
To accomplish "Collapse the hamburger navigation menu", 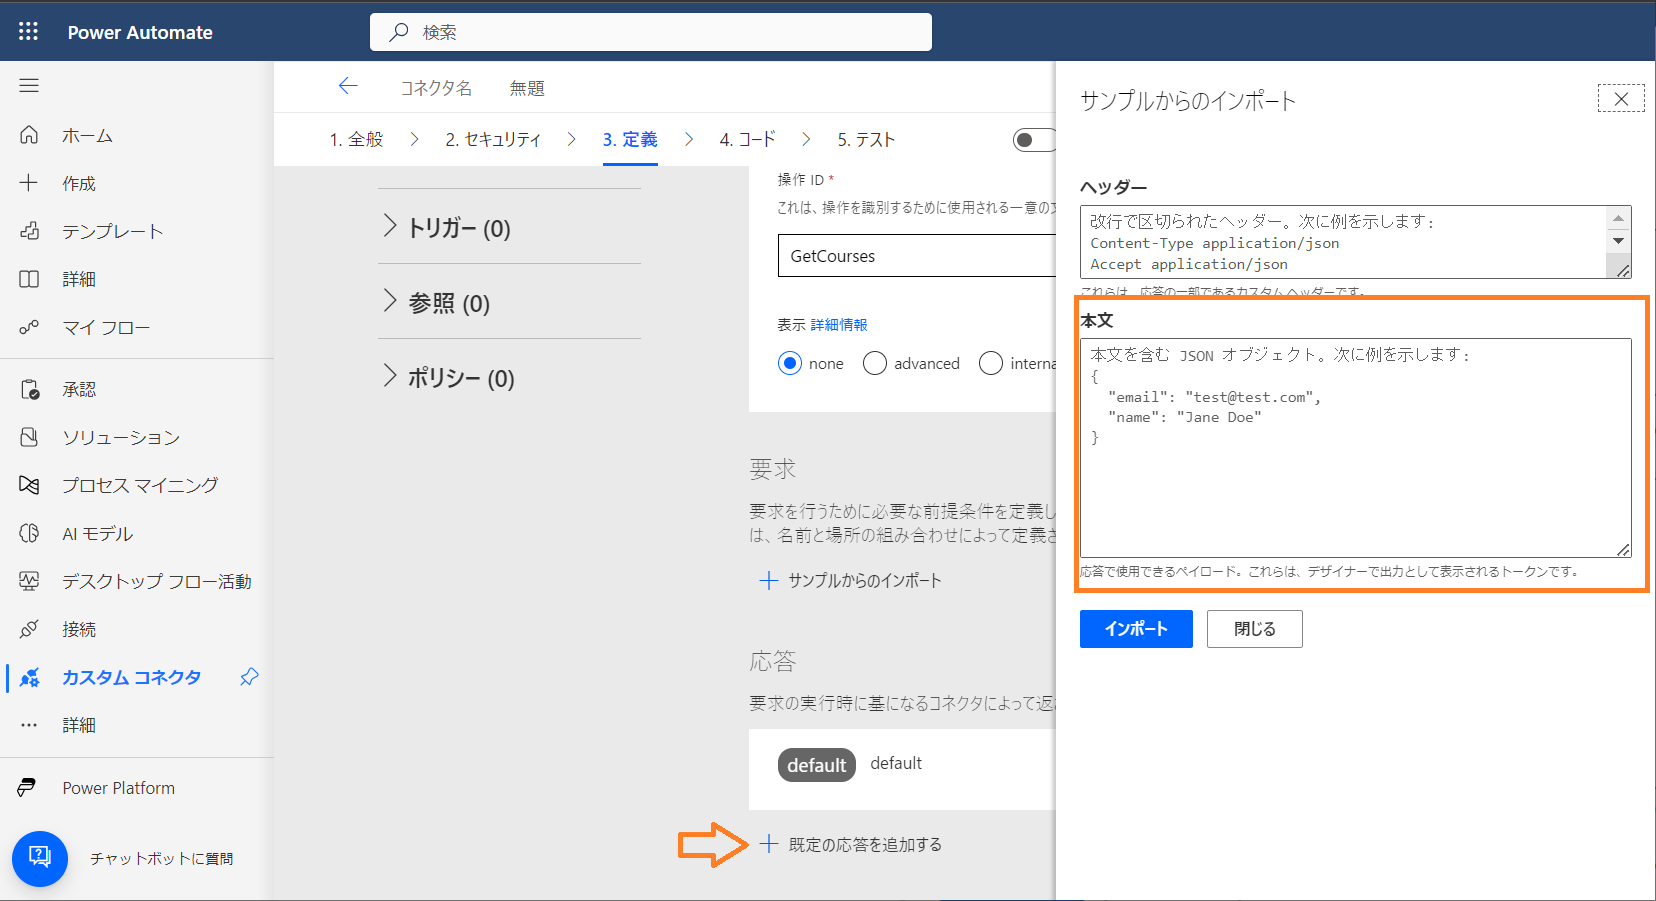I will tap(29, 86).
